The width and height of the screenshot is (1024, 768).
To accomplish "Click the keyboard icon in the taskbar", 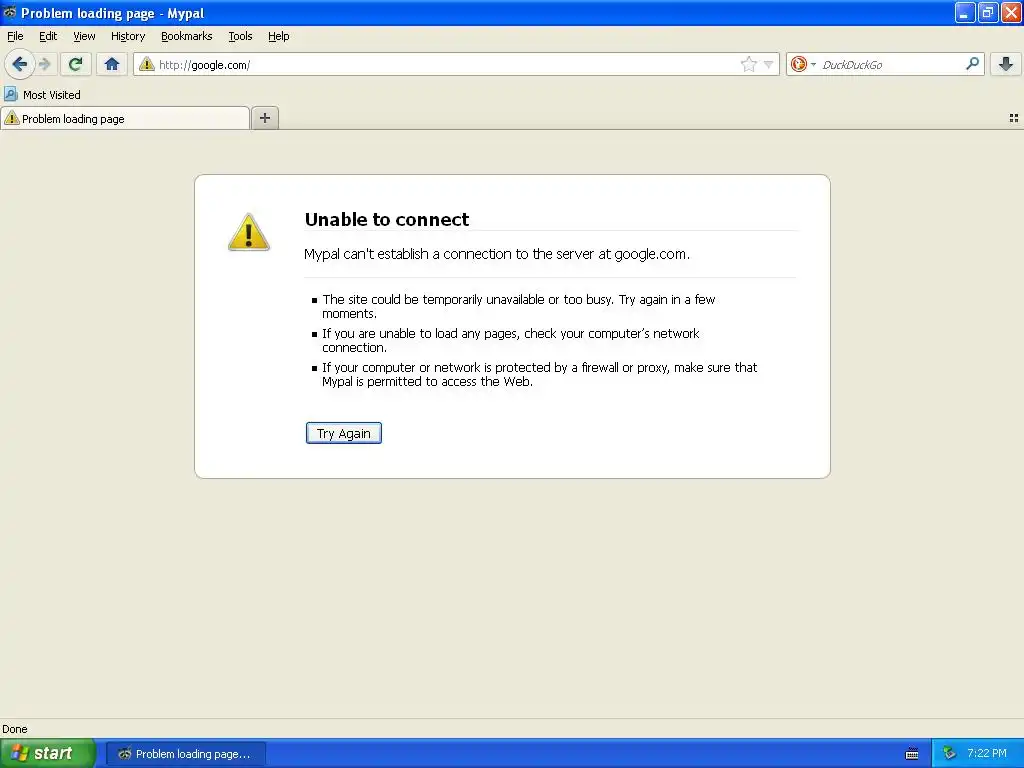I will pos(912,754).
